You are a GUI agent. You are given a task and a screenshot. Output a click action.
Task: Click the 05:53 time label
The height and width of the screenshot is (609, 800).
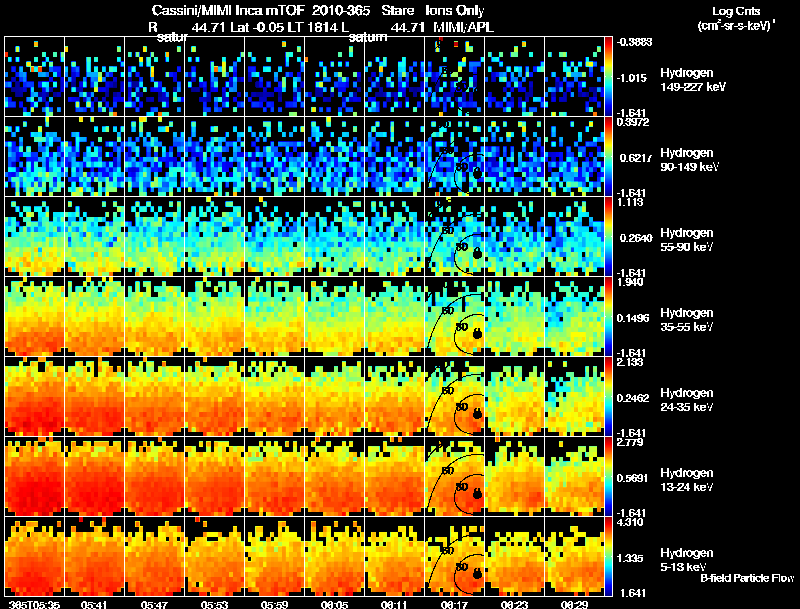[x=214, y=604]
